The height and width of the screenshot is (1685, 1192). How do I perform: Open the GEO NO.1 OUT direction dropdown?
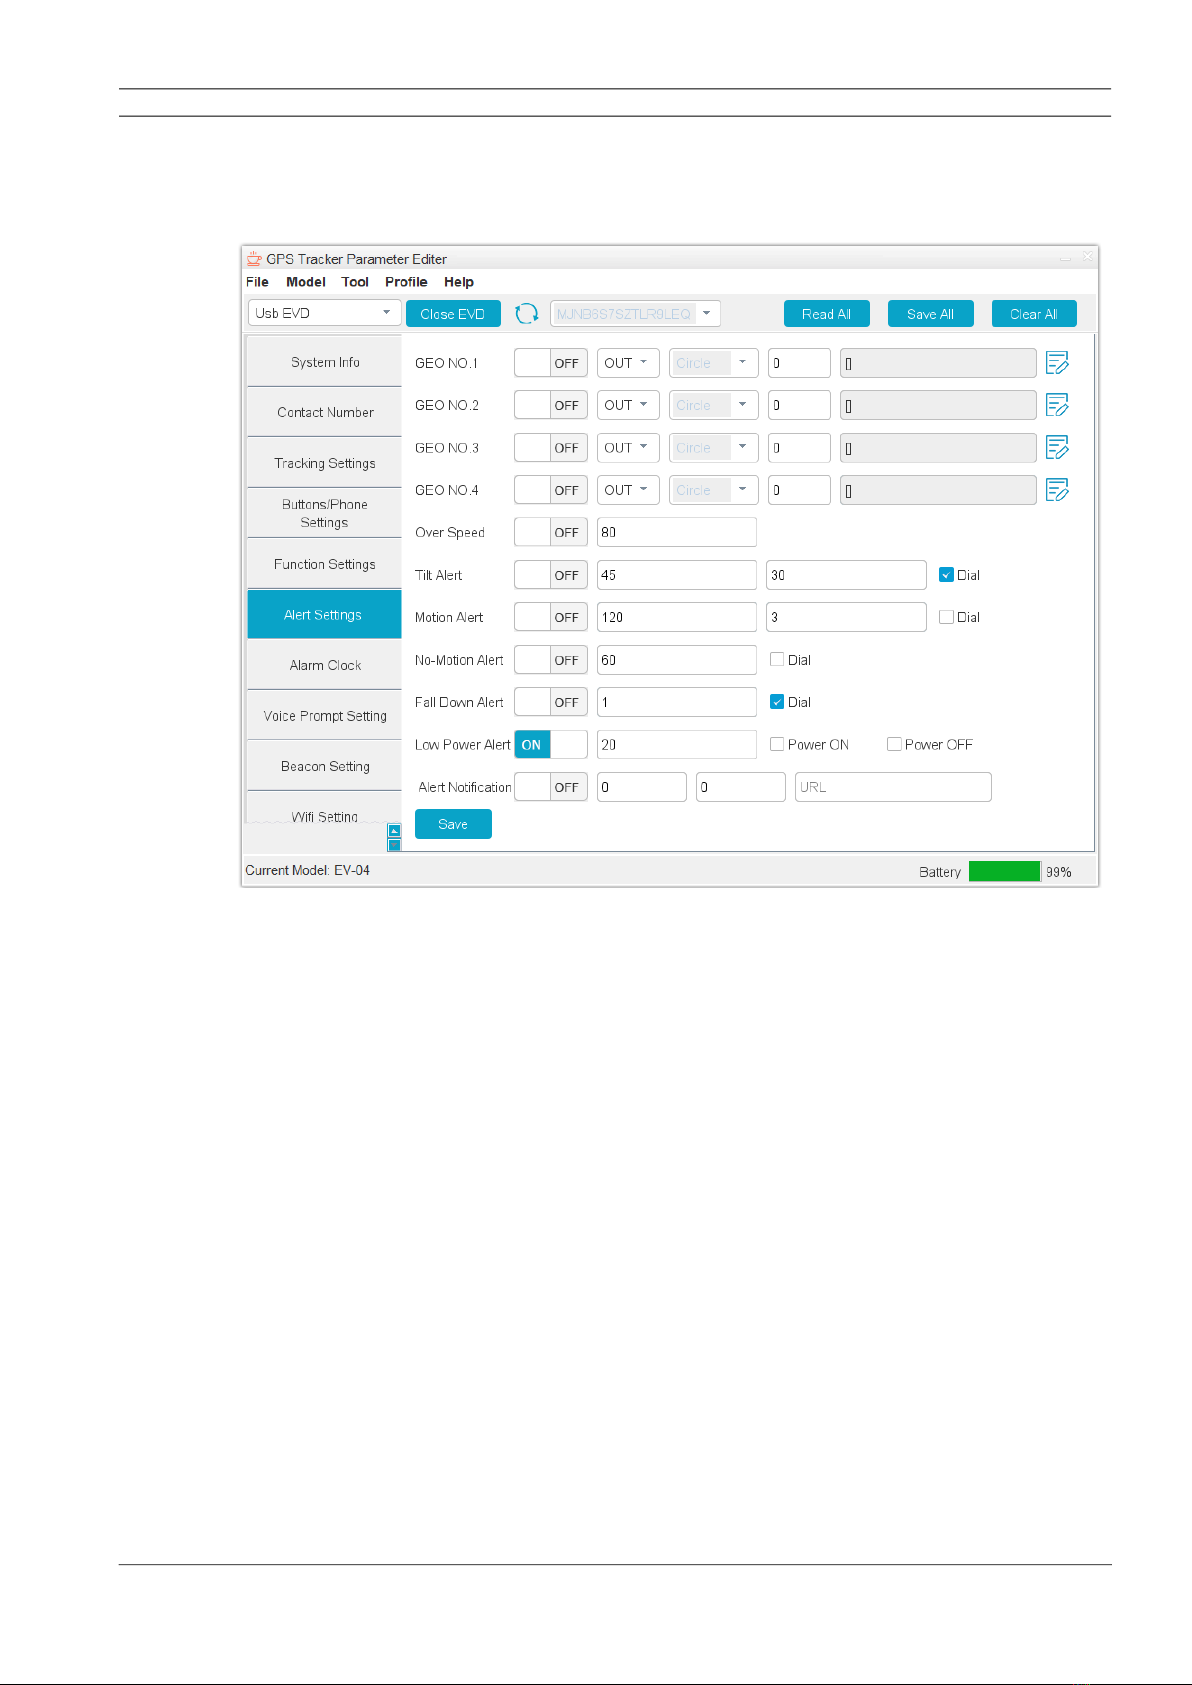click(x=628, y=363)
